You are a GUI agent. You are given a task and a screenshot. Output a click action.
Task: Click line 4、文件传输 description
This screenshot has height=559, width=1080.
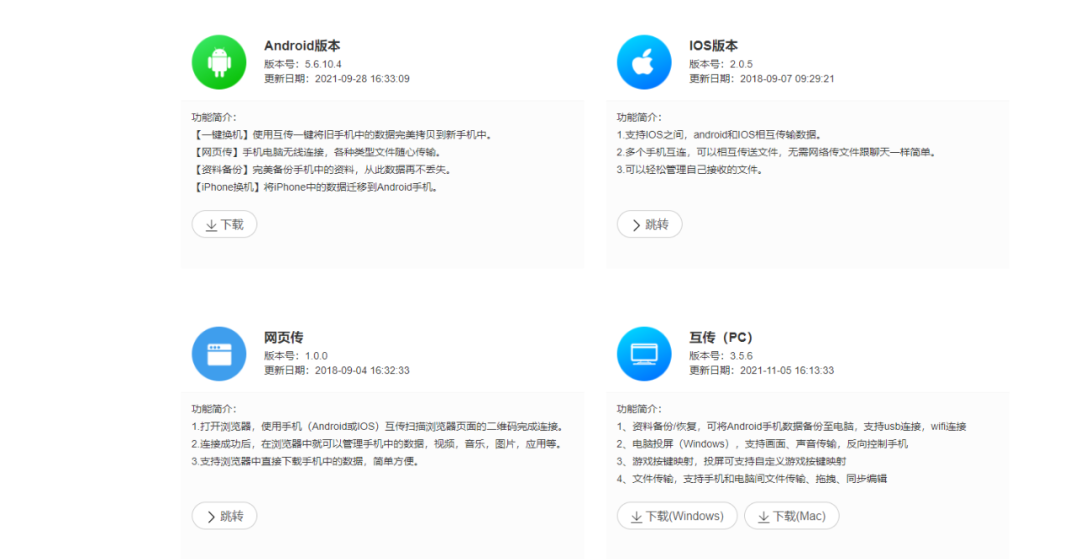coord(752,478)
